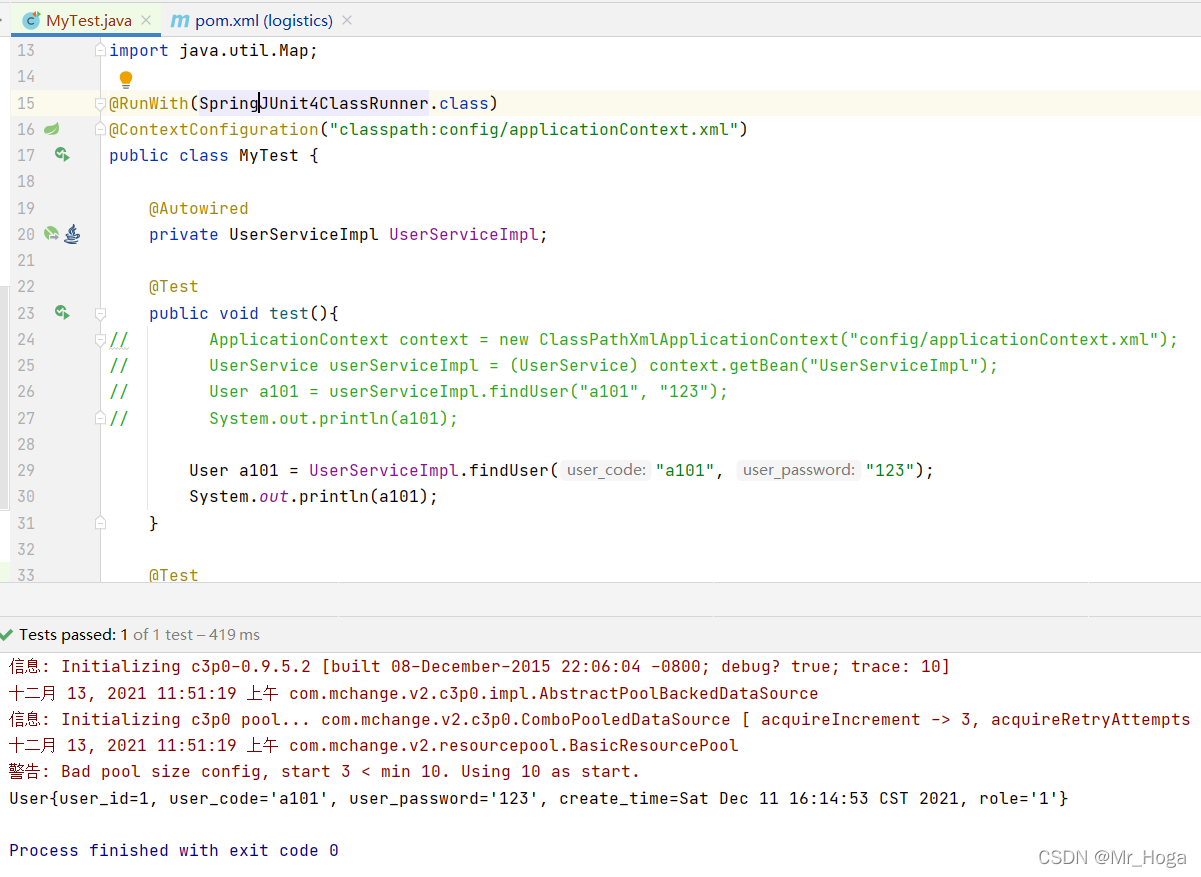Screen dimensions: 1201x877
Task: Click the lightbulb intention icon near line 14
Action: pos(125,78)
